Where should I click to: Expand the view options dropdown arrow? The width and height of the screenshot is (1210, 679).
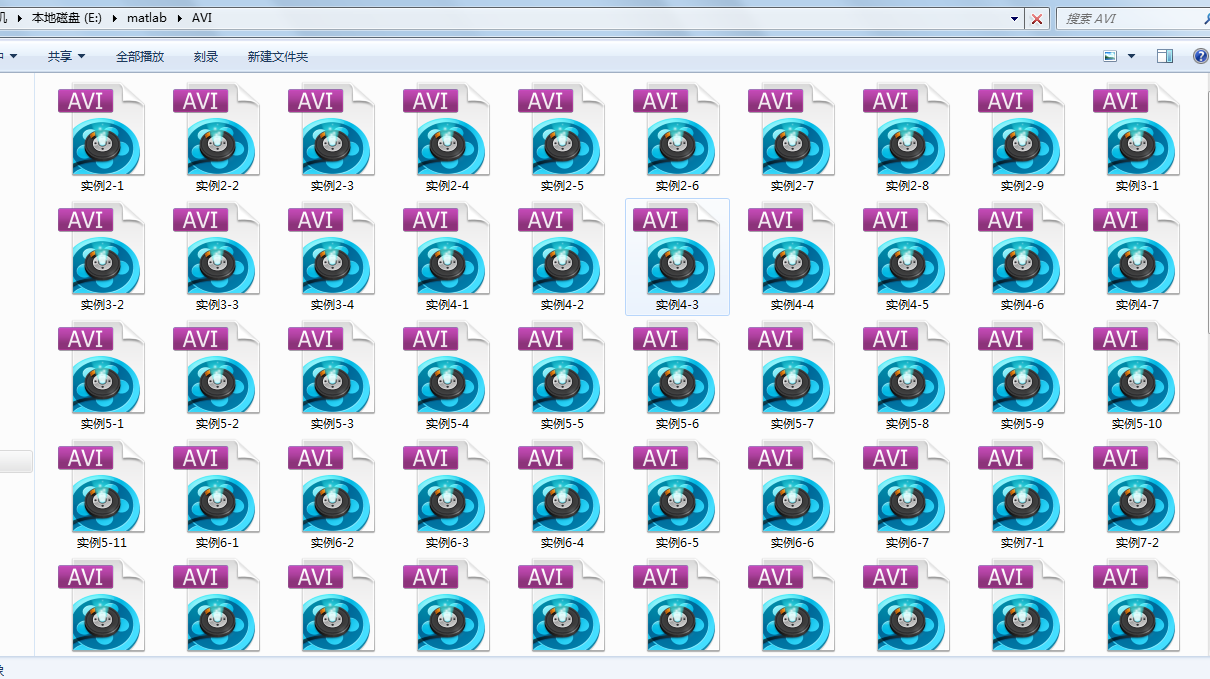tap(1132, 57)
